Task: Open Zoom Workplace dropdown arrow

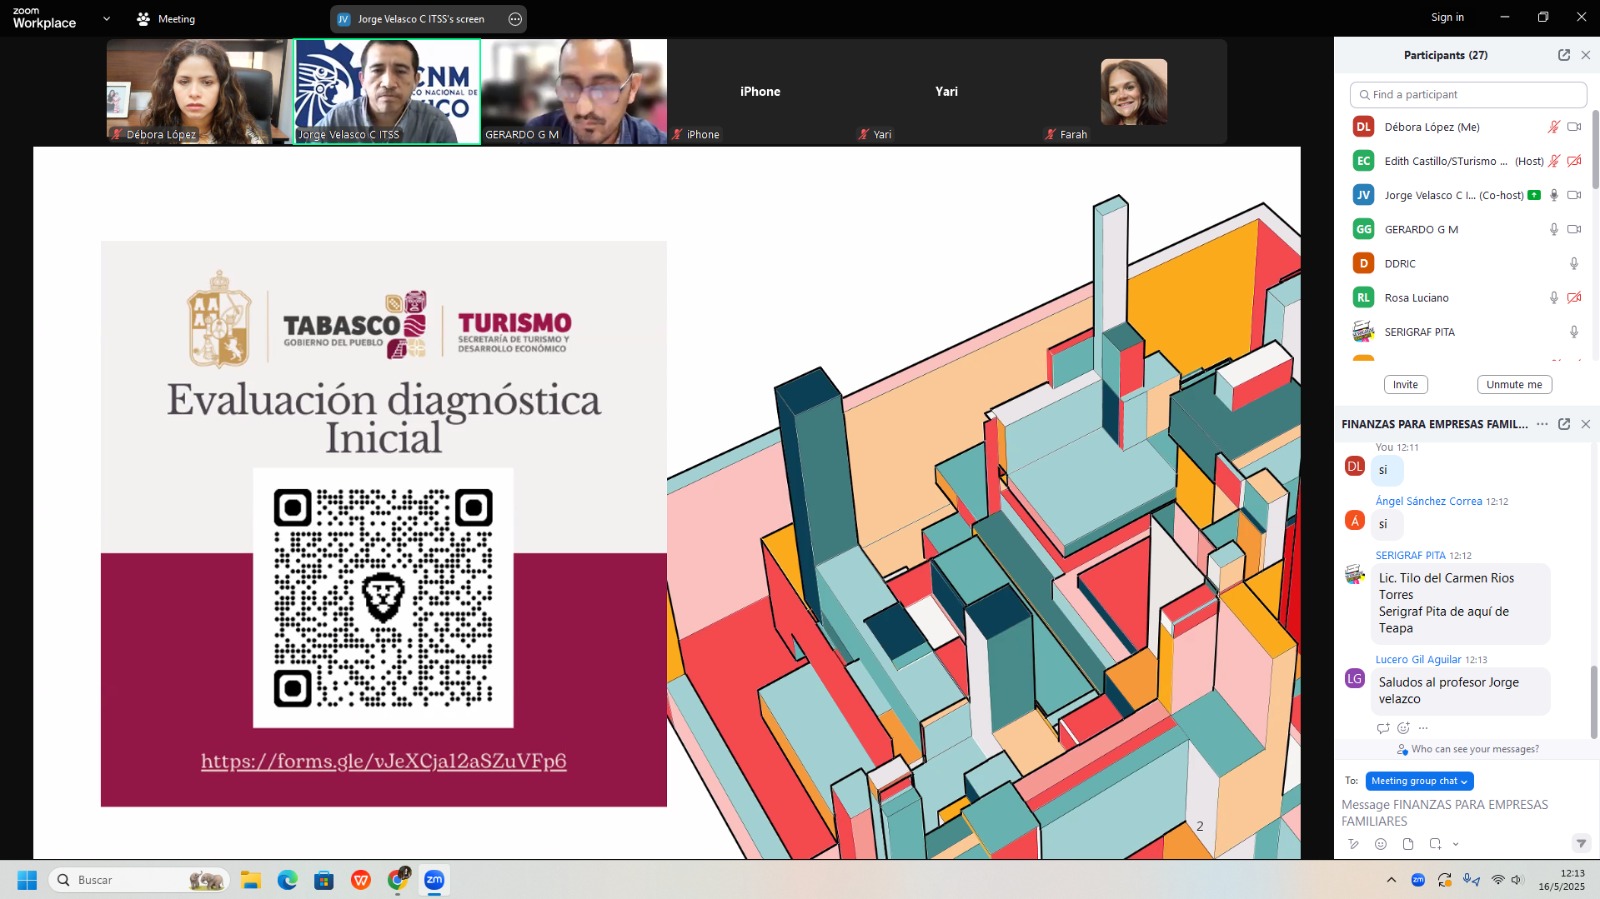Action: tap(106, 19)
